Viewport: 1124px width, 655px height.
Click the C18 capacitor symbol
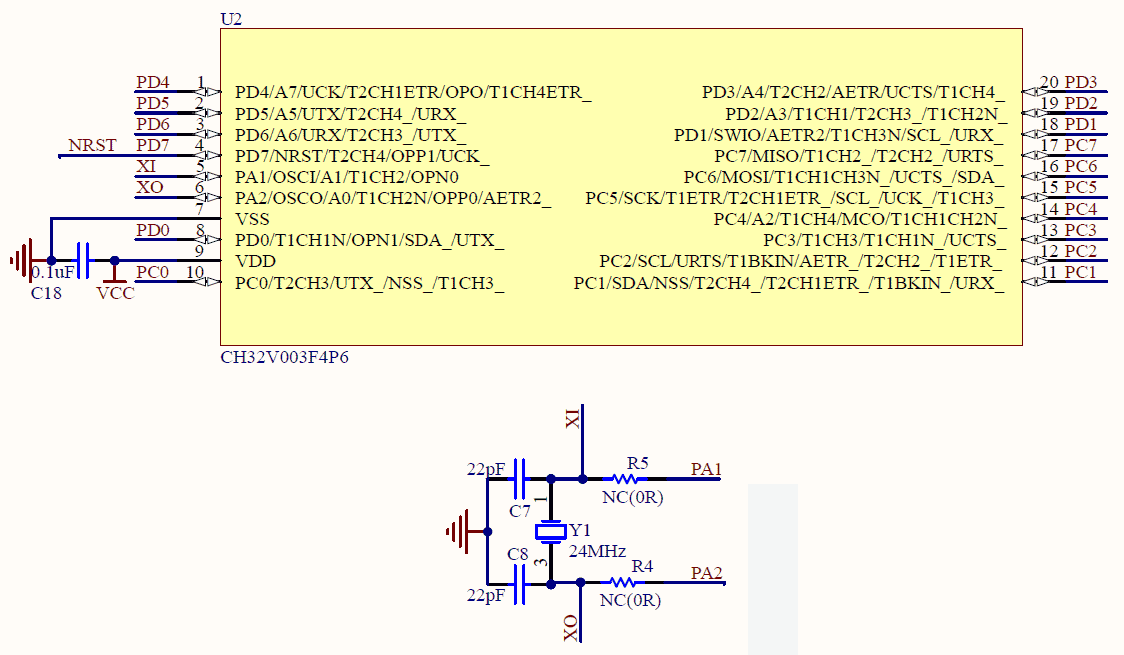point(83,261)
